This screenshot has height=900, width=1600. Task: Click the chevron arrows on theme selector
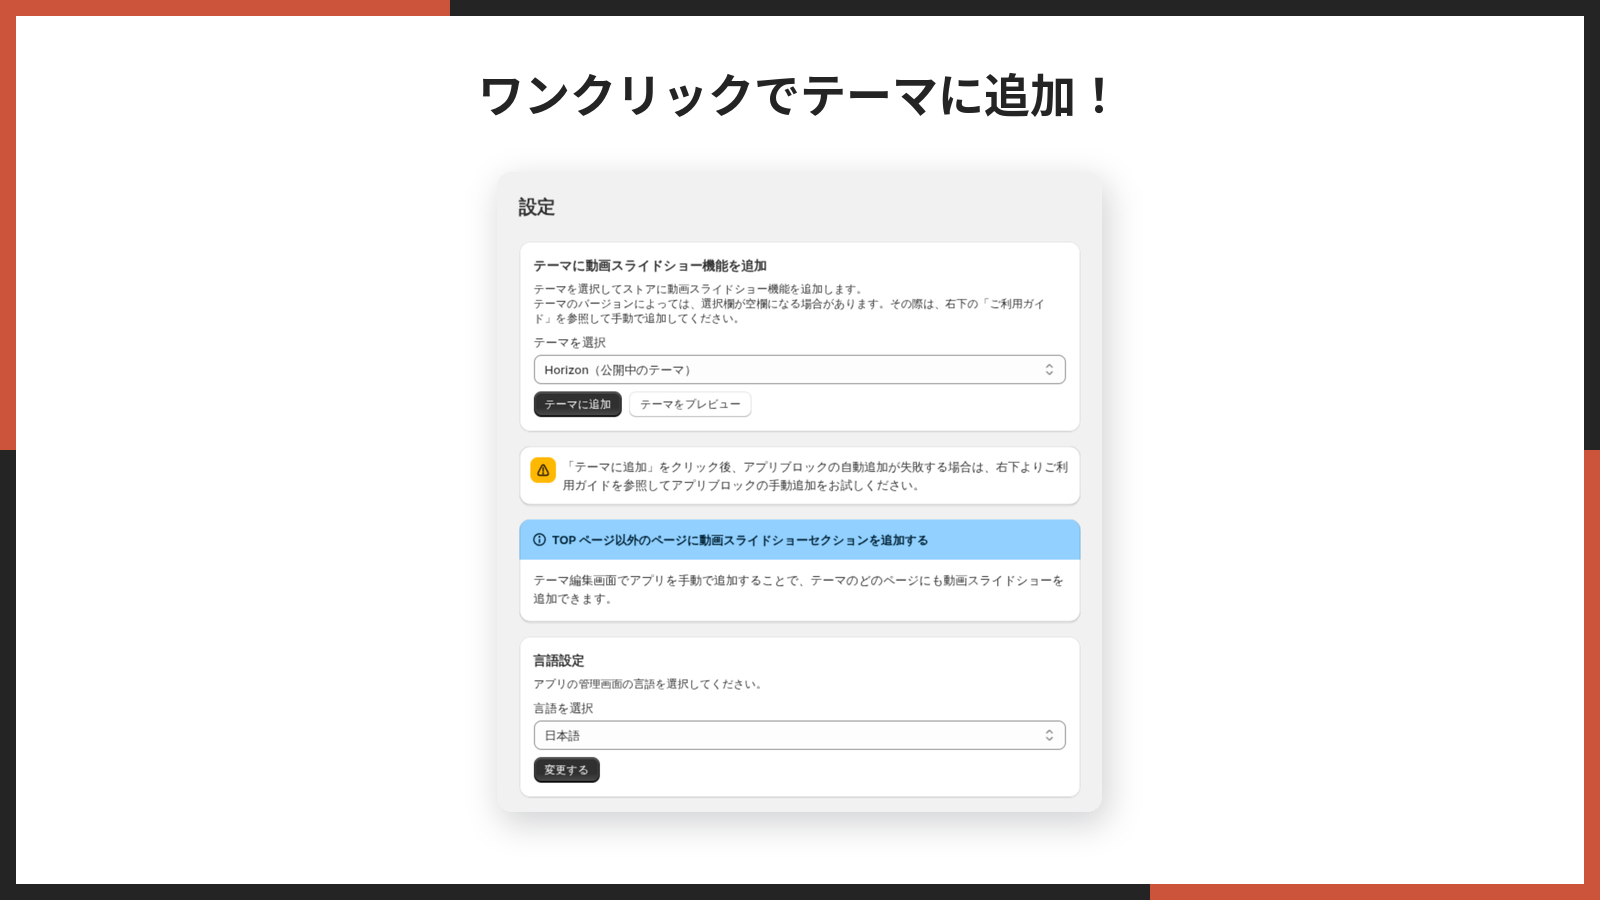(1049, 370)
